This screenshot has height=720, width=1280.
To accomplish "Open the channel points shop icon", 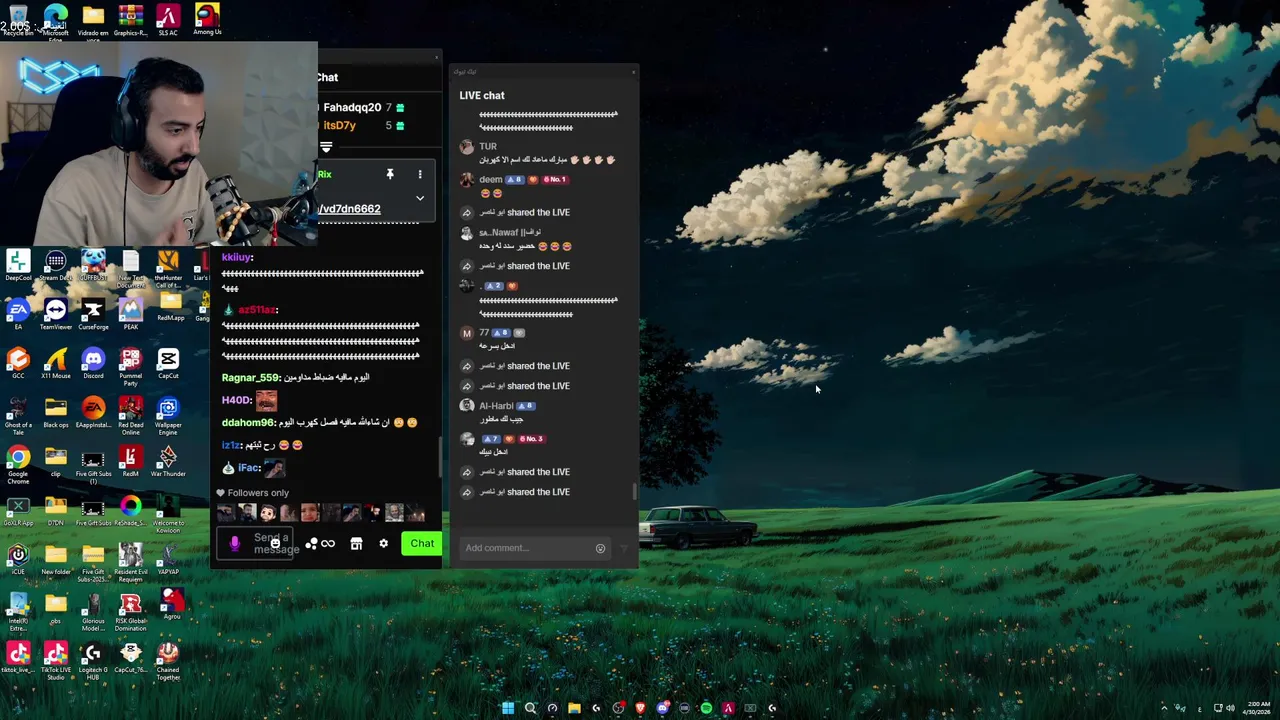I will coord(356,544).
